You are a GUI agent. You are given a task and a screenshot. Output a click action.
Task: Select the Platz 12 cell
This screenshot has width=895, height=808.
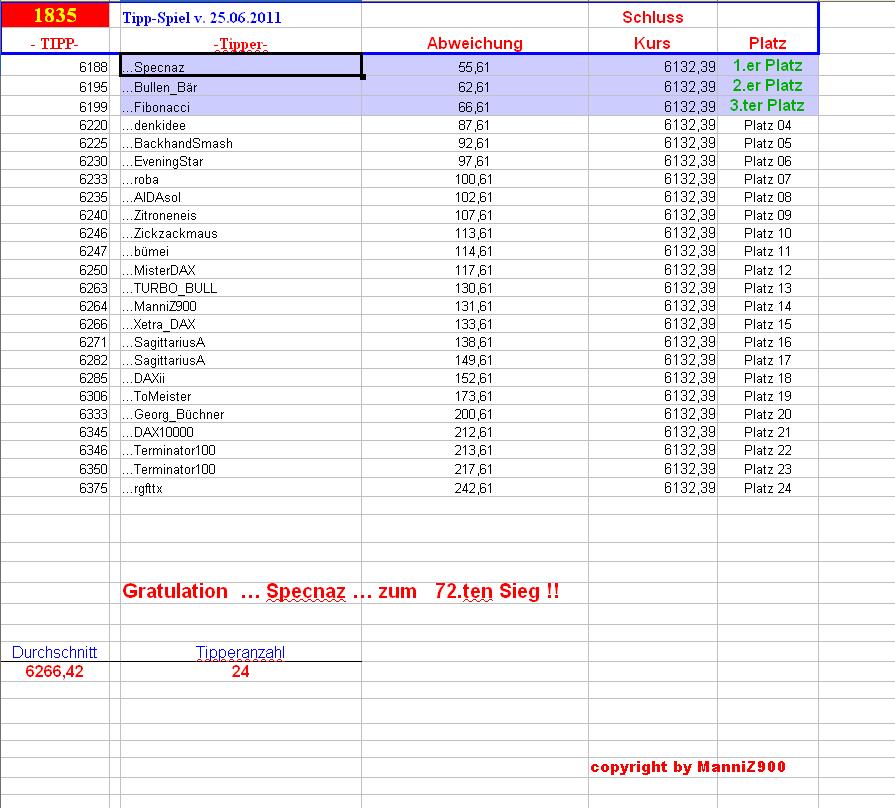(x=767, y=270)
